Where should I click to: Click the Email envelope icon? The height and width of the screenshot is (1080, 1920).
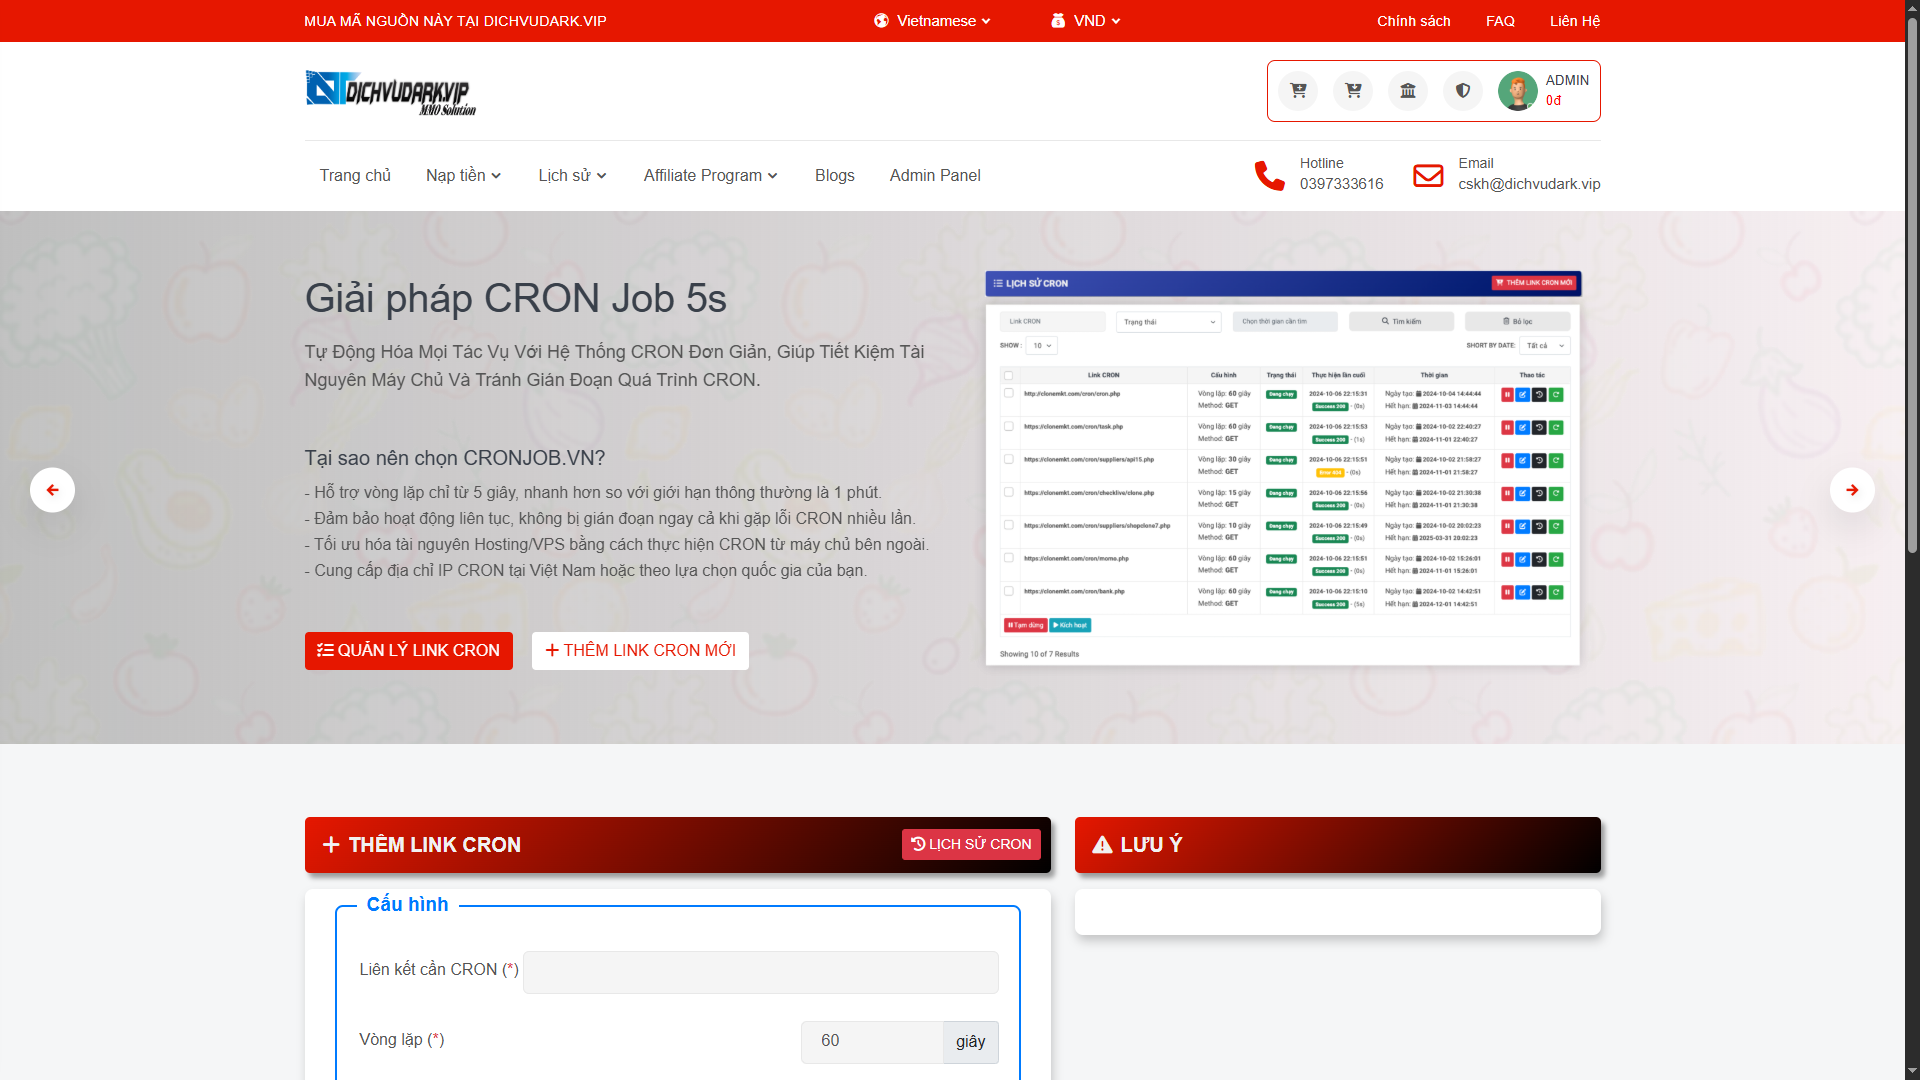click(1428, 176)
